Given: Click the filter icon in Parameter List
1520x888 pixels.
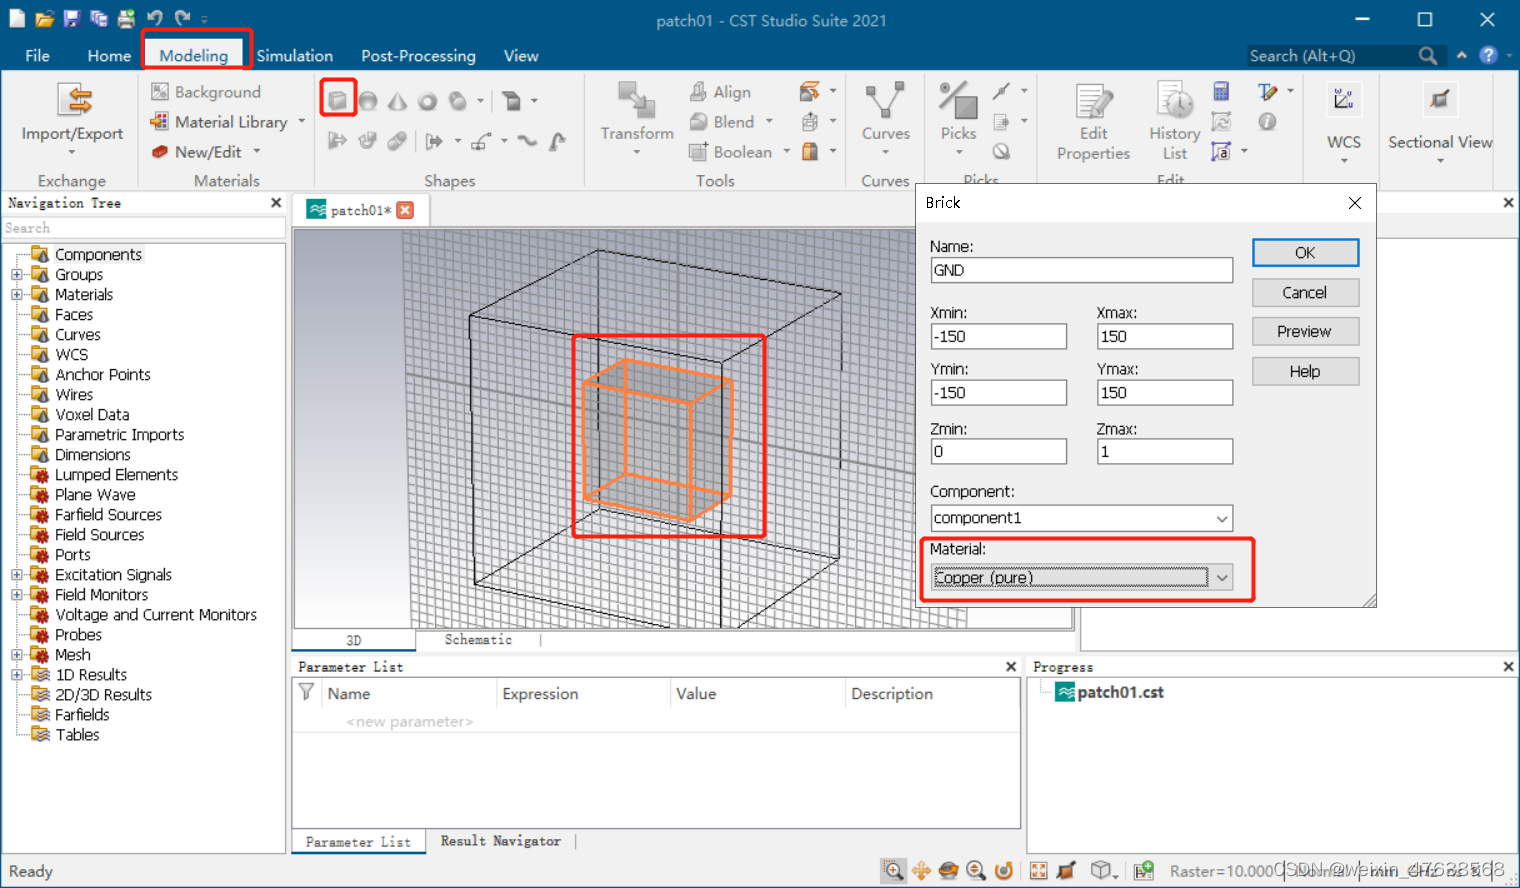Looking at the screenshot, I should click(x=307, y=692).
